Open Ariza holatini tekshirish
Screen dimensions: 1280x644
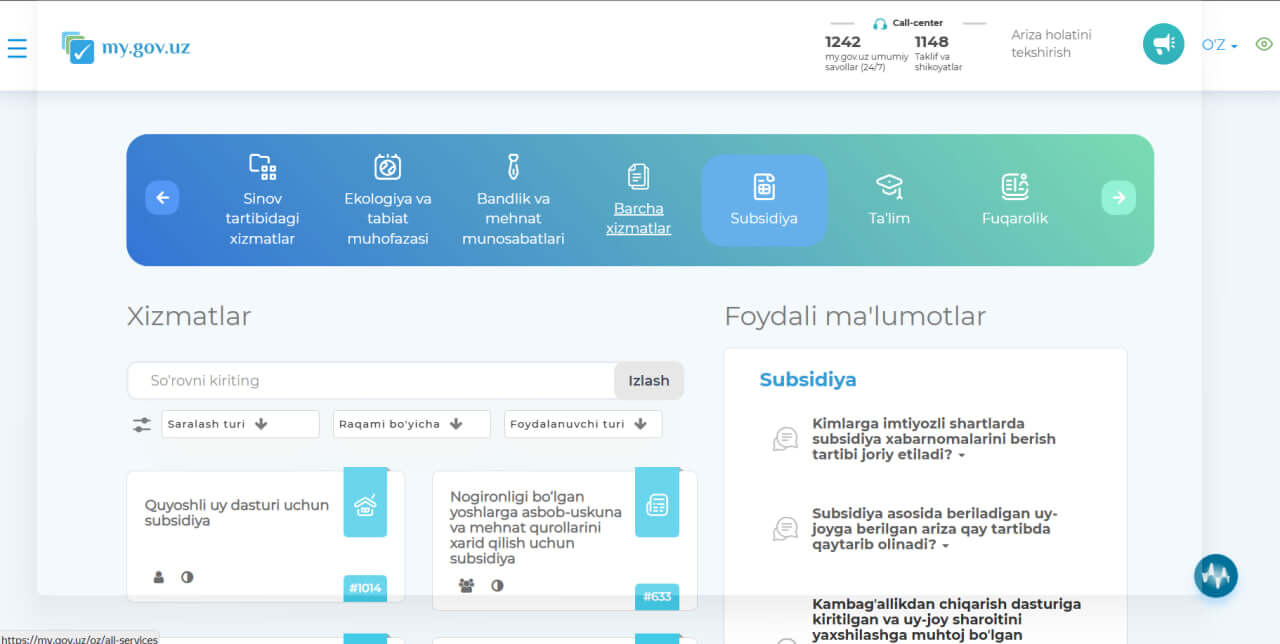tap(1051, 43)
